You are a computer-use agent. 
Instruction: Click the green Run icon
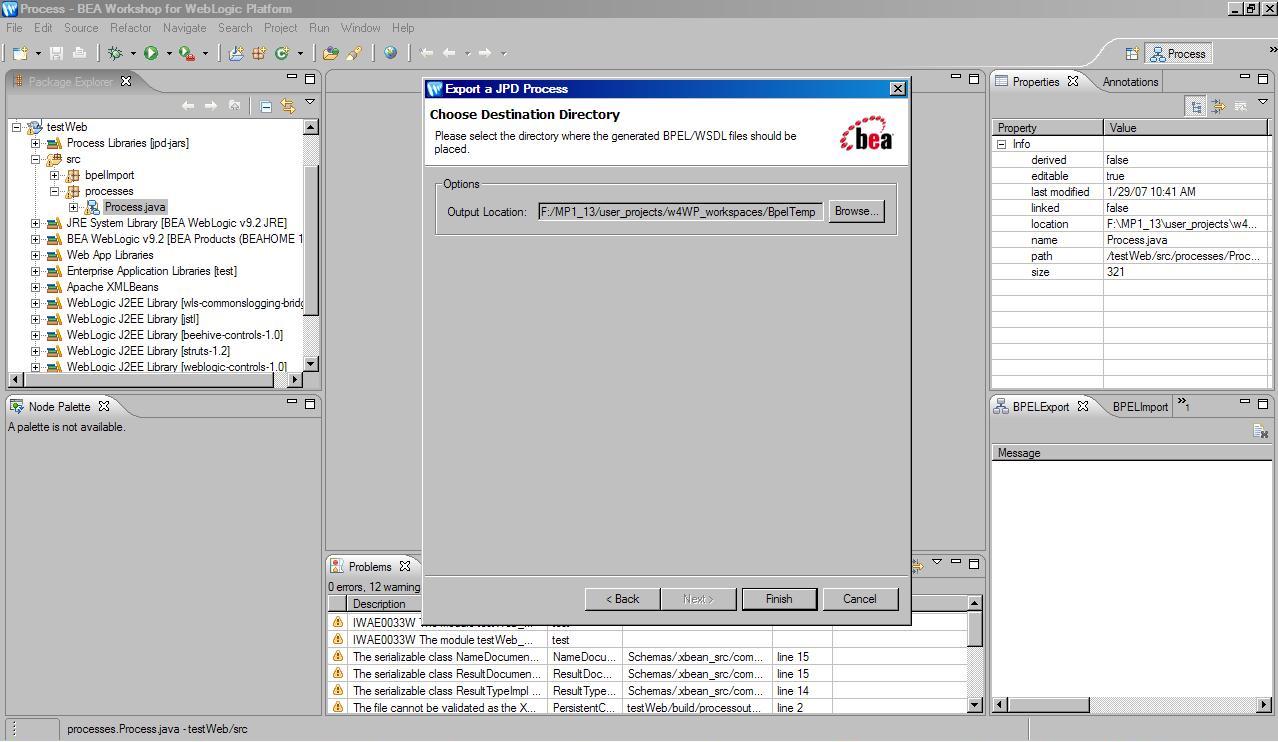(x=151, y=53)
